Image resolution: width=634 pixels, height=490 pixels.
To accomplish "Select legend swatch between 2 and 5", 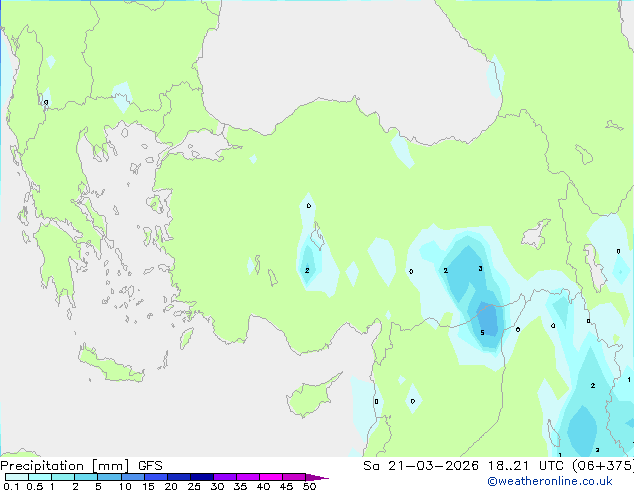I will pyautogui.click(x=86, y=477).
